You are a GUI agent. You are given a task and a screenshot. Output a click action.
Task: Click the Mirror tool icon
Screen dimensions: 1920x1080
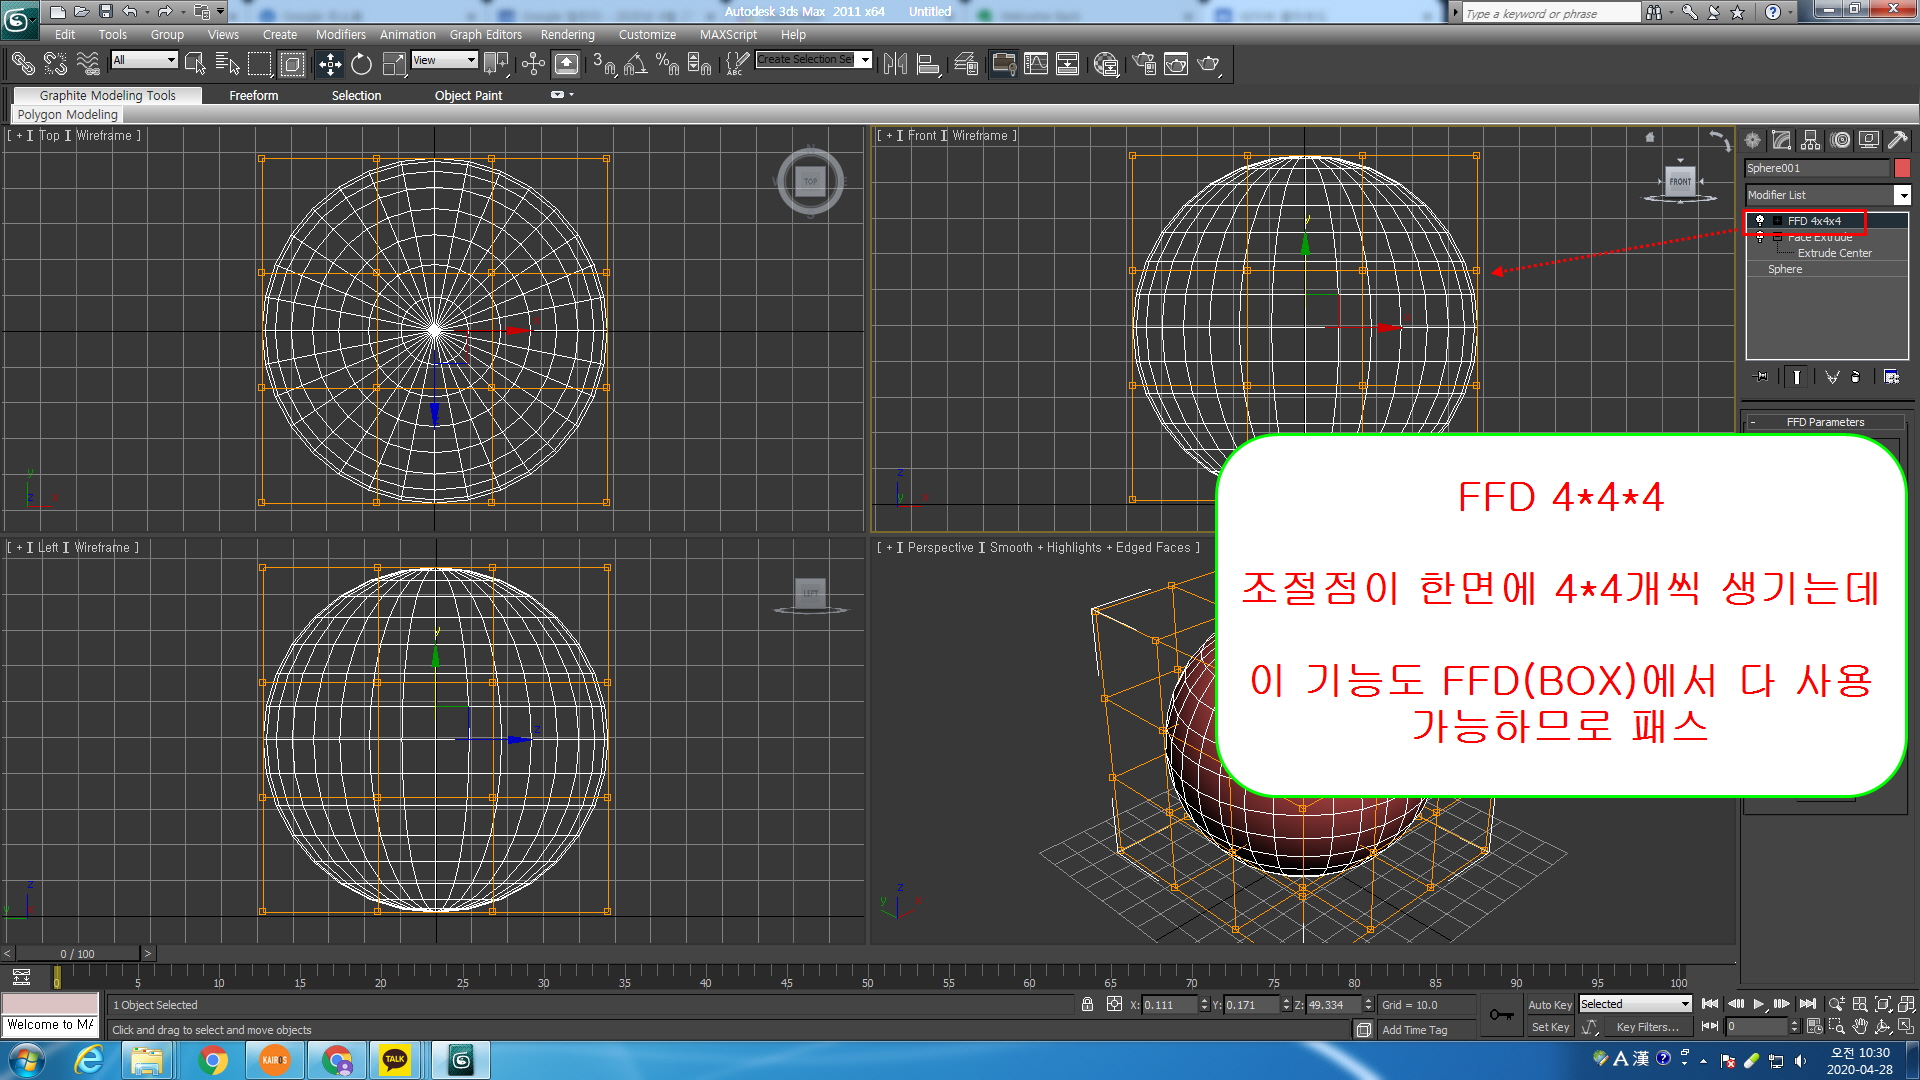895,64
